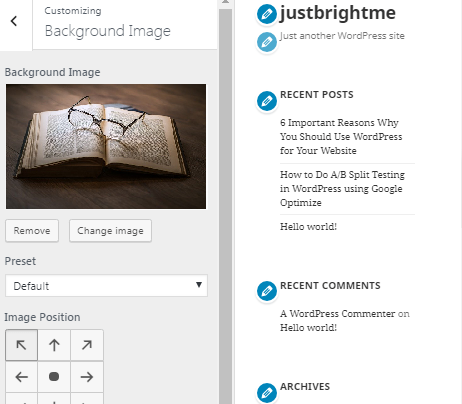This screenshot has width=462, height=404.
Task: Open the Preset dropdown showing Default
Action: [x=106, y=286]
